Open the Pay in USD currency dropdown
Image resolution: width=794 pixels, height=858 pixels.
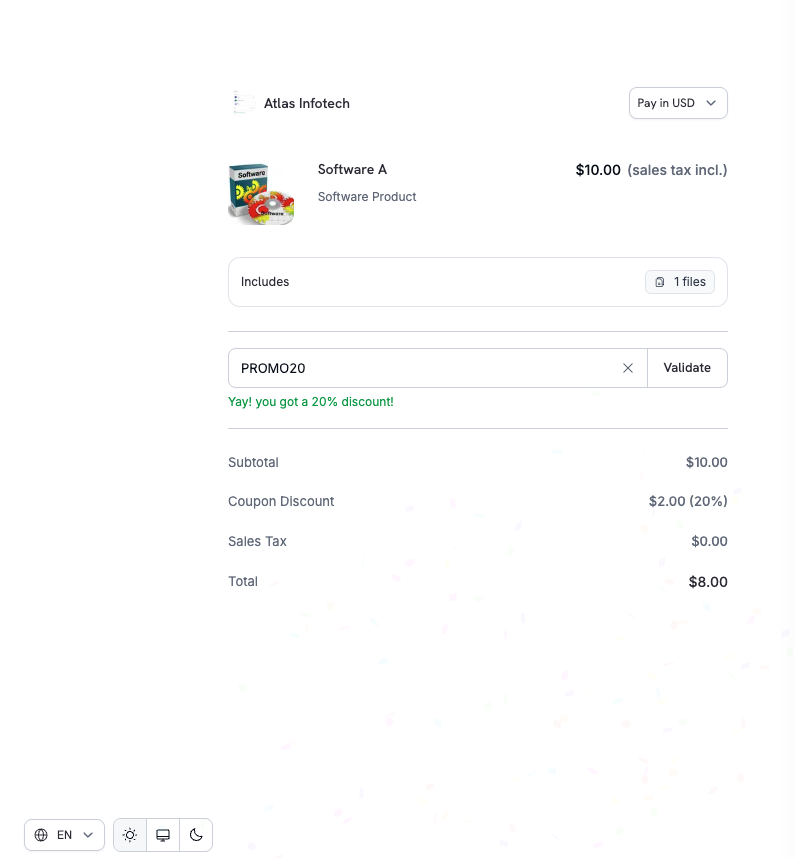(678, 103)
